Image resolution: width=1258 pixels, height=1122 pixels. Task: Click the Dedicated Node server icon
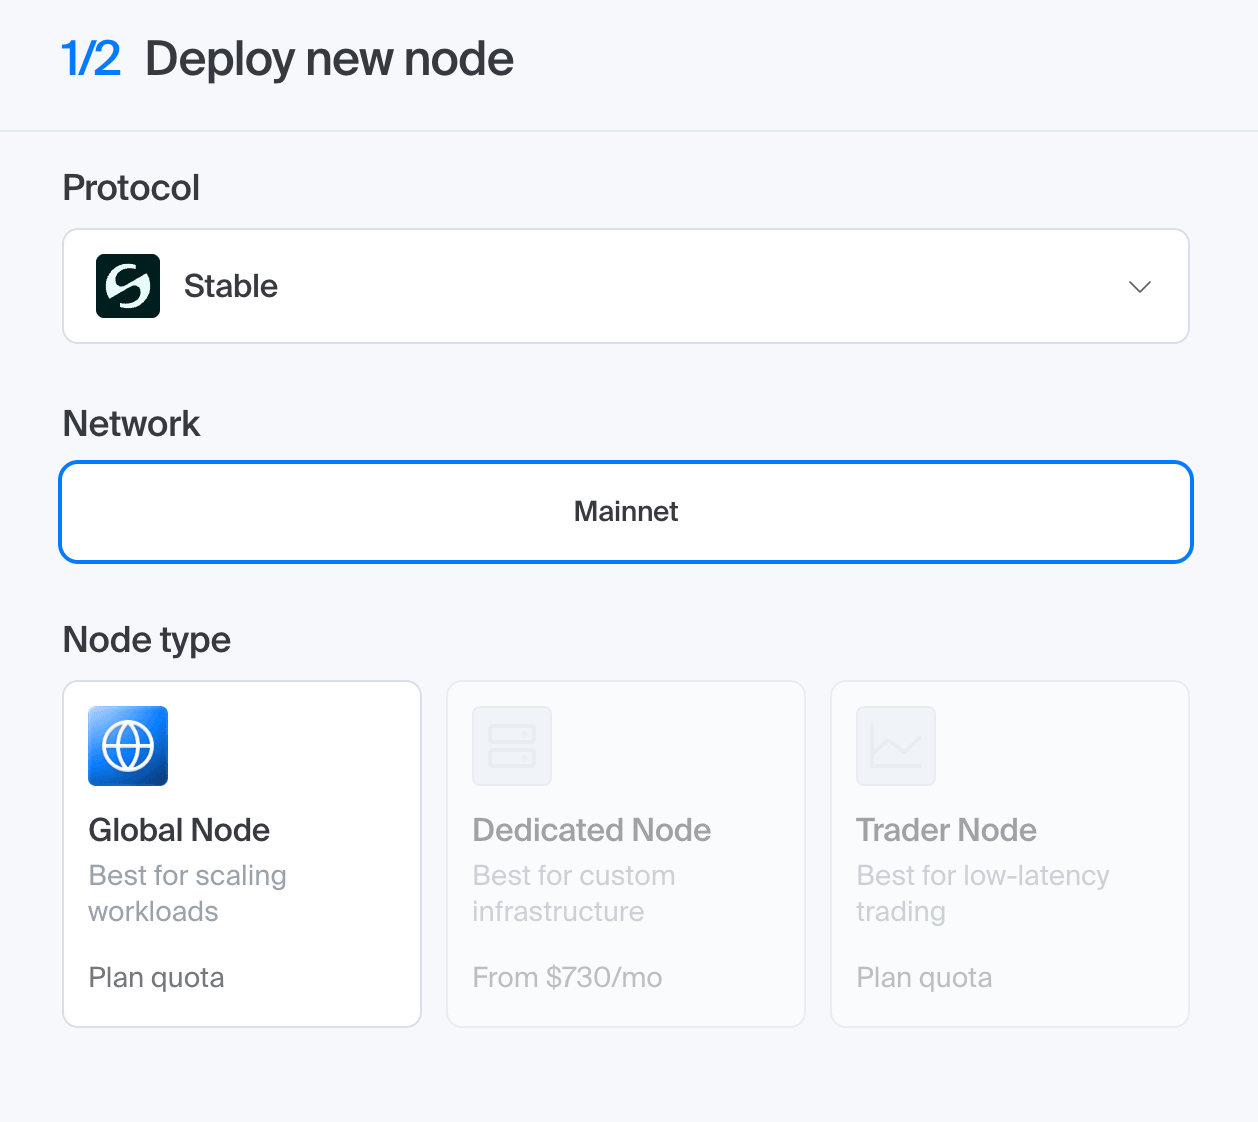[512, 746]
